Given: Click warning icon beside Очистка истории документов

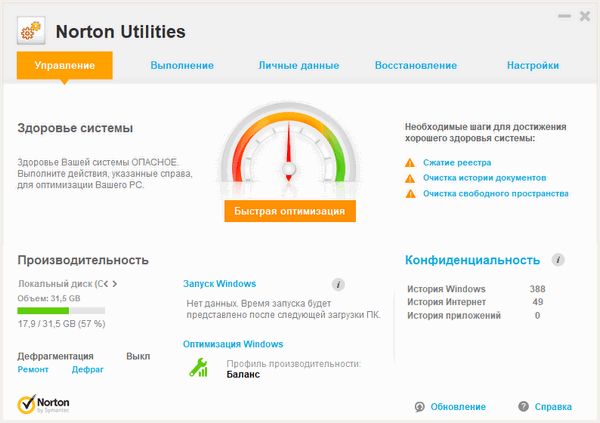Looking at the screenshot, I should point(410,178).
